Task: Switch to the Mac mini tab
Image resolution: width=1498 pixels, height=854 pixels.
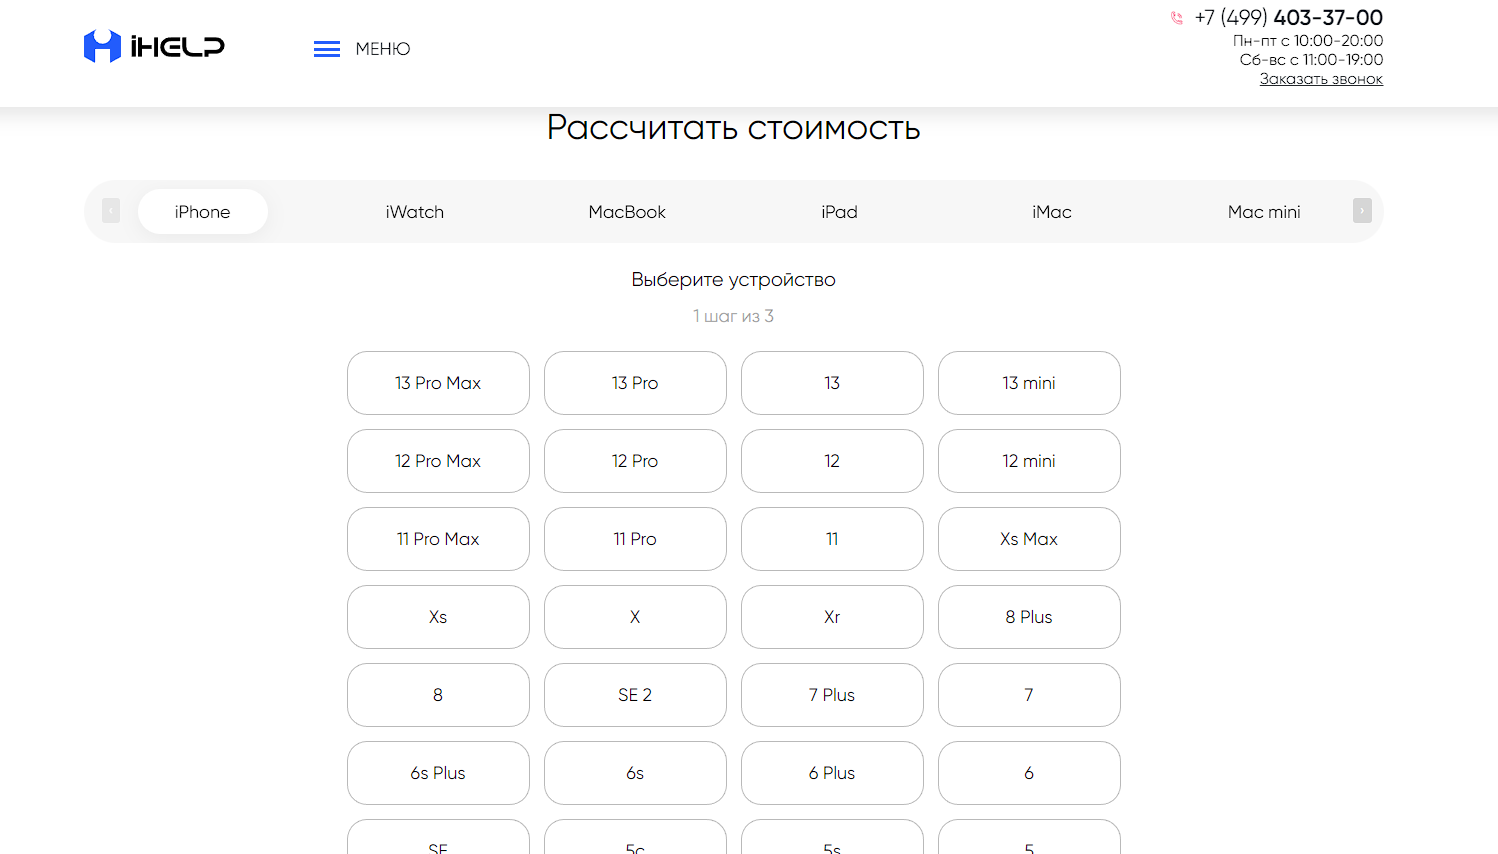Action: tap(1264, 212)
